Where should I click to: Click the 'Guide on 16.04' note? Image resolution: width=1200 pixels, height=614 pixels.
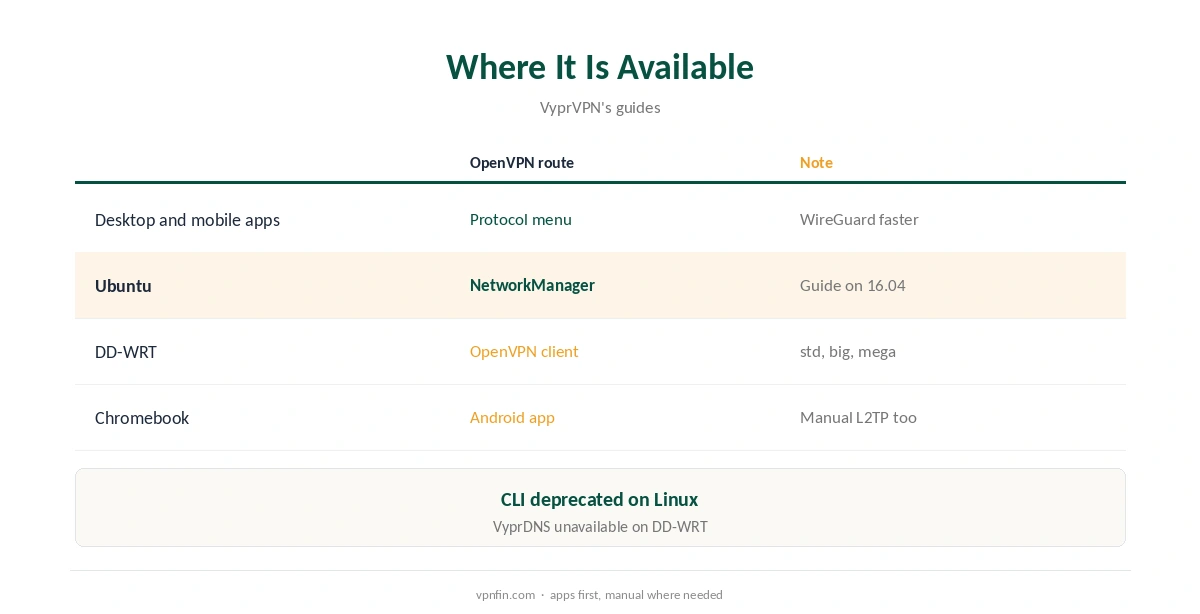tap(853, 285)
